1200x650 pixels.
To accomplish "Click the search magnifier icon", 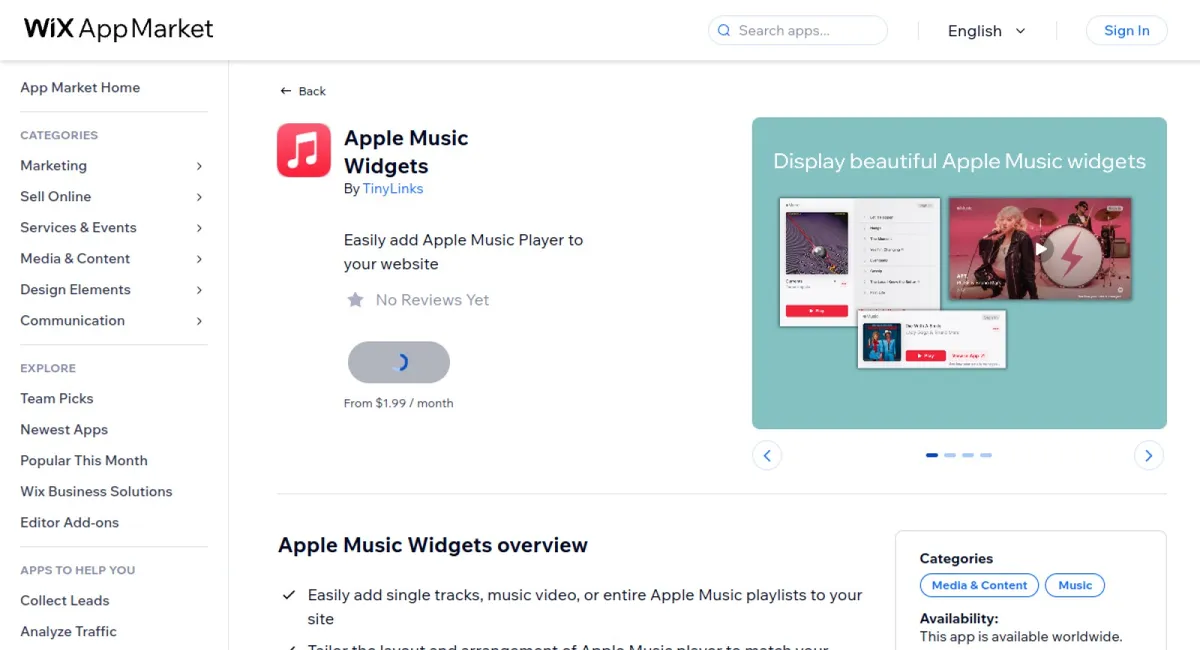I will coord(724,31).
